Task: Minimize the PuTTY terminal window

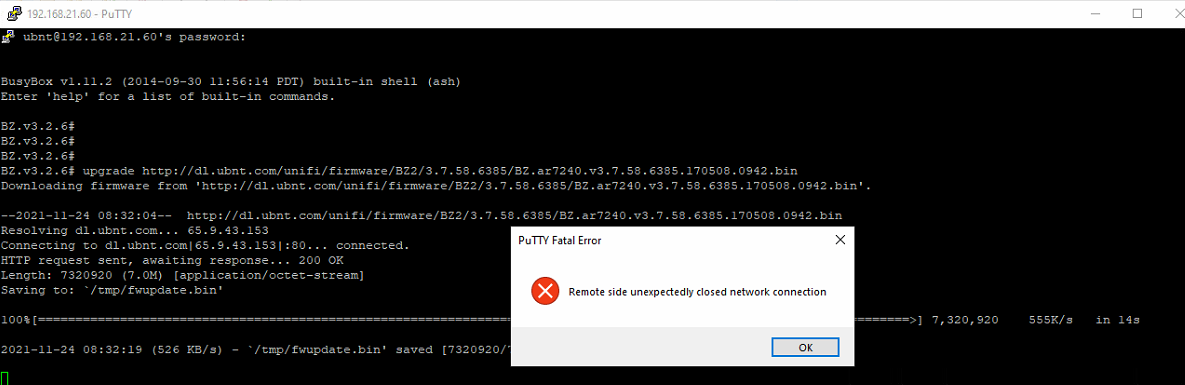Action: coord(1097,13)
